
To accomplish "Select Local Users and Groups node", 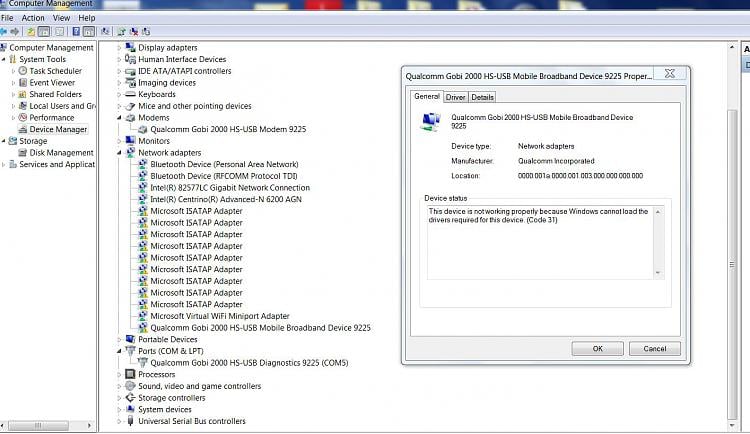I will 62,106.
